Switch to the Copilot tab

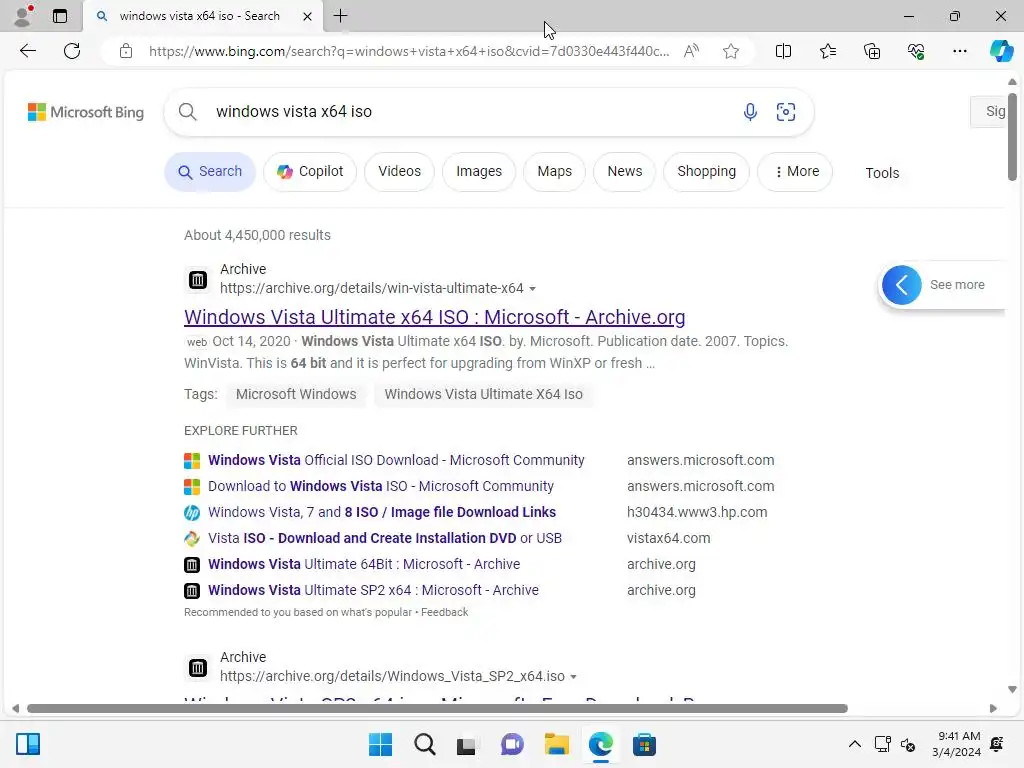(310, 172)
